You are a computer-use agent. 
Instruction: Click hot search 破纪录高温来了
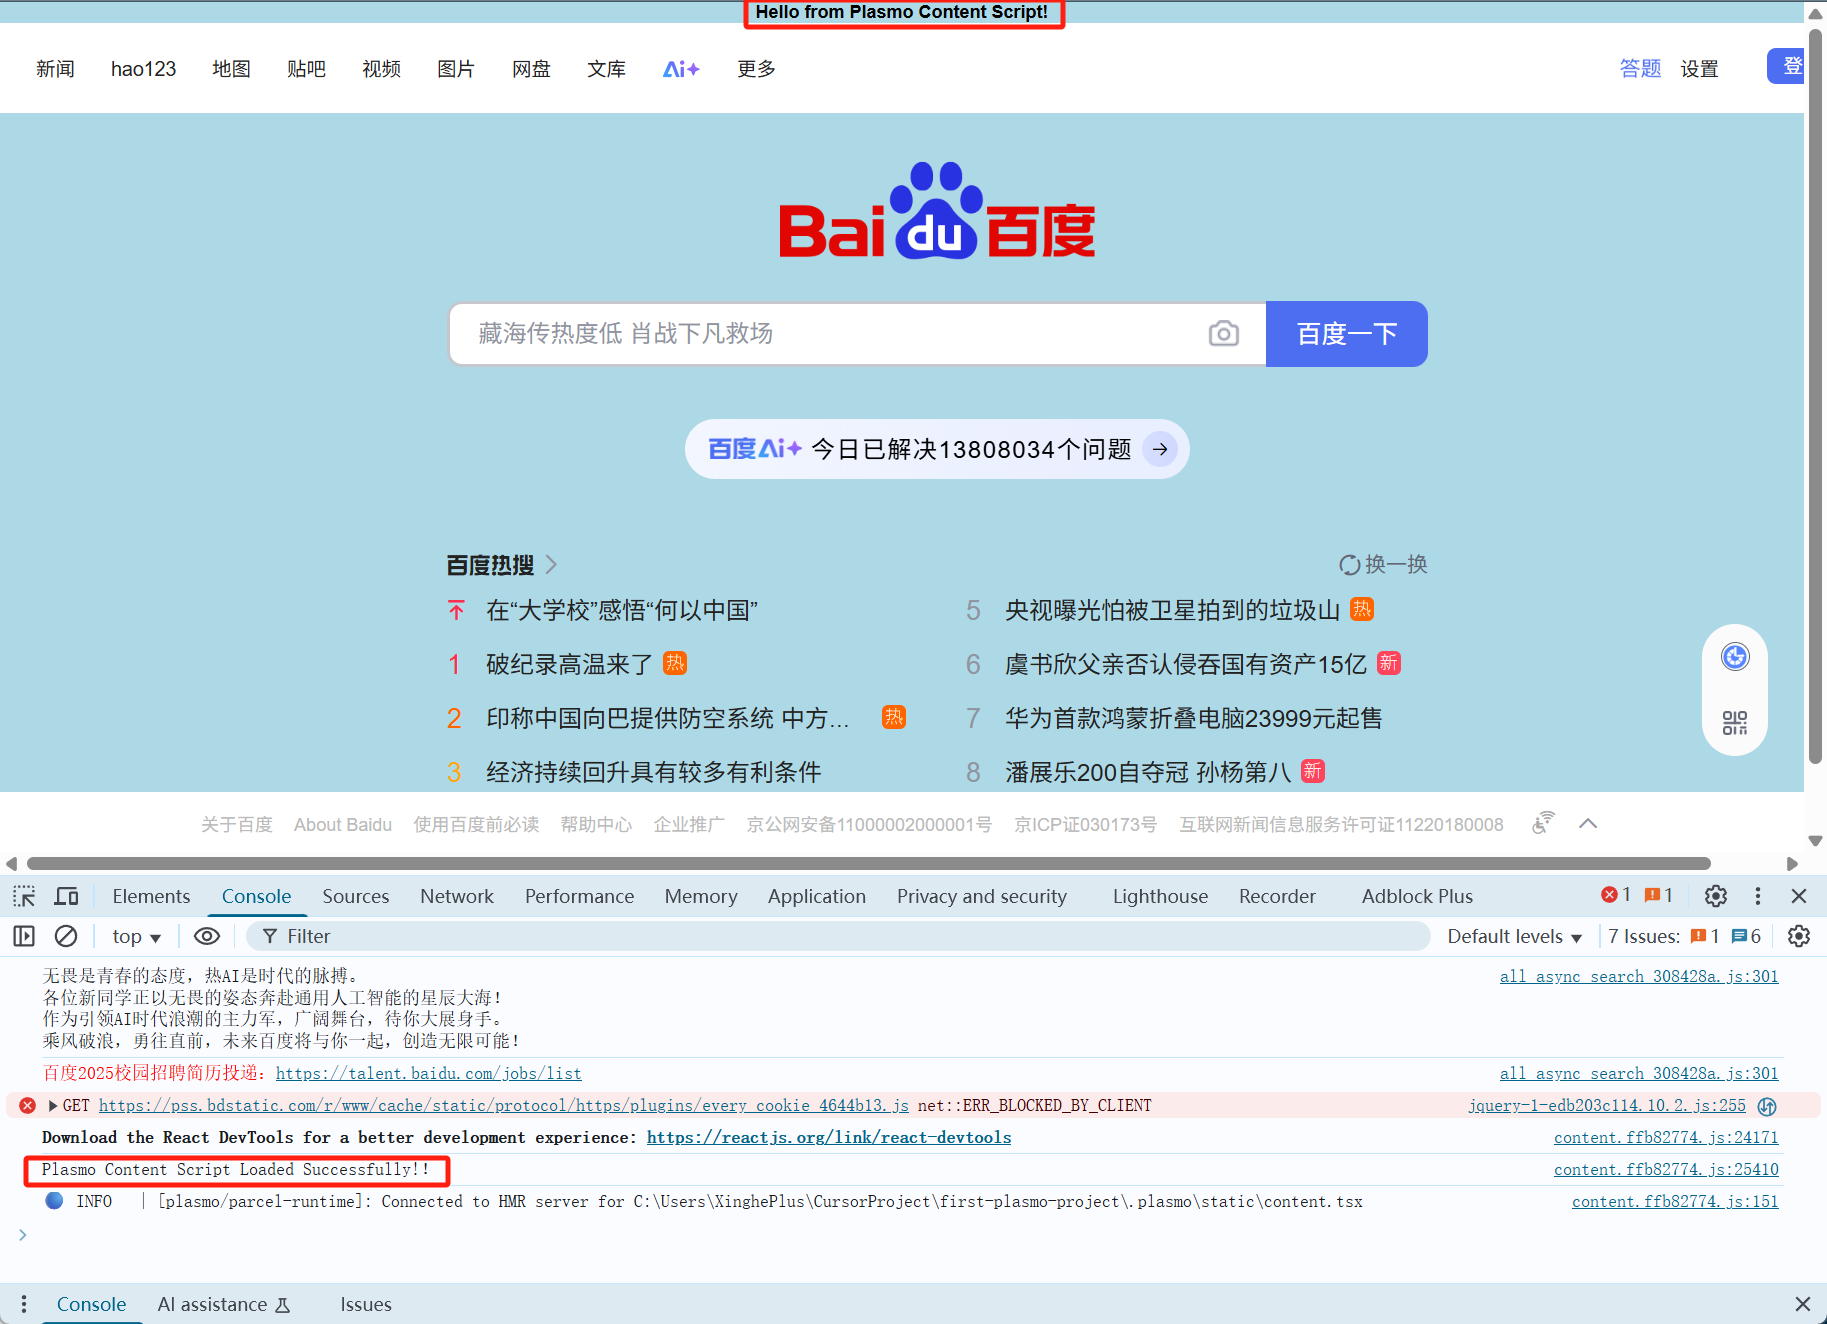(x=569, y=664)
